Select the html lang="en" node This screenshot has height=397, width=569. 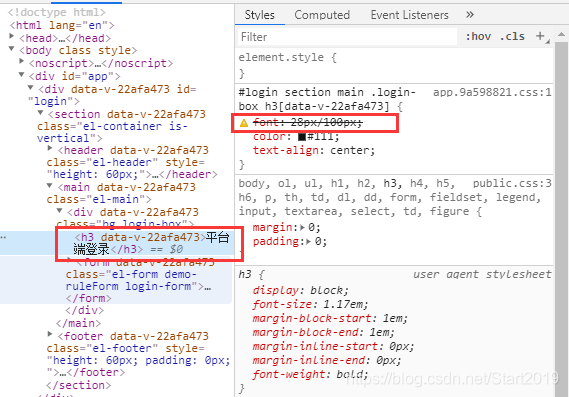[x=62, y=25]
